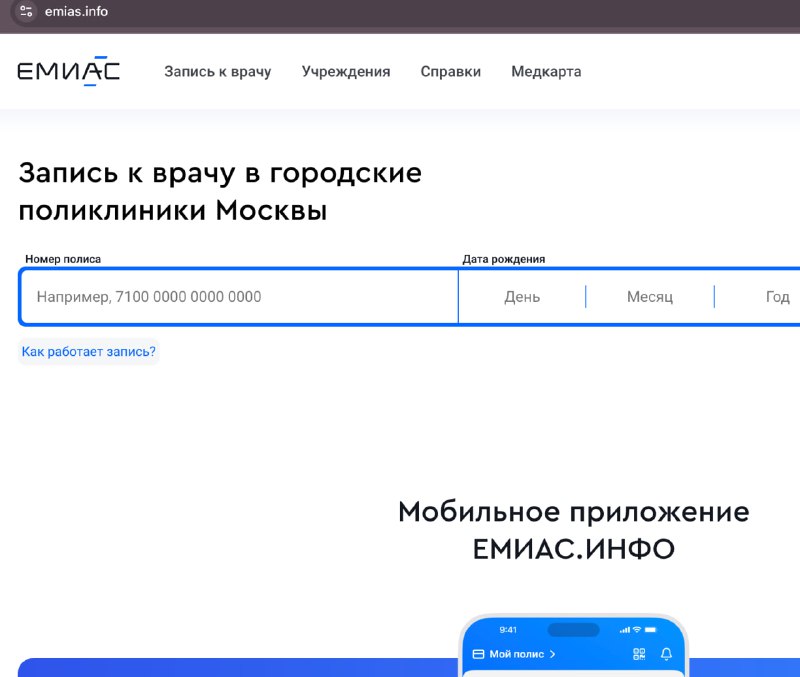Open the site information icon beside emias.info
The height and width of the screenshot is (677, 800).
[26, 11]
